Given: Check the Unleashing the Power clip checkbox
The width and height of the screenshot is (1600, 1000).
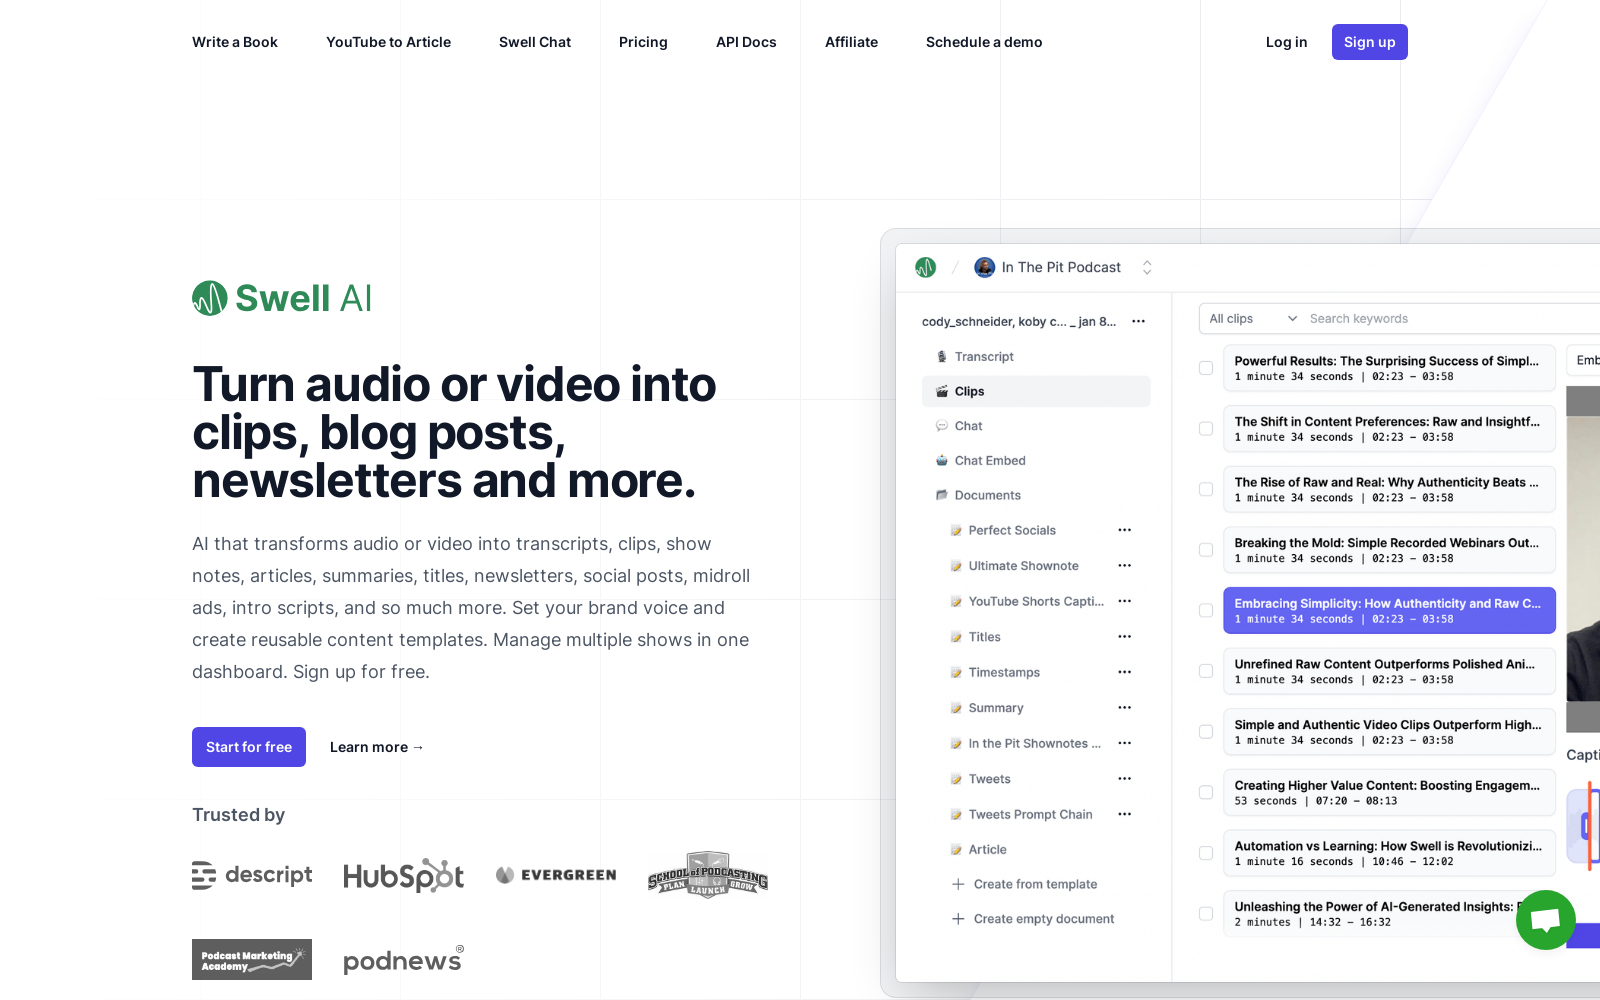Looking at the screenshot, I should pos(1206,914).
